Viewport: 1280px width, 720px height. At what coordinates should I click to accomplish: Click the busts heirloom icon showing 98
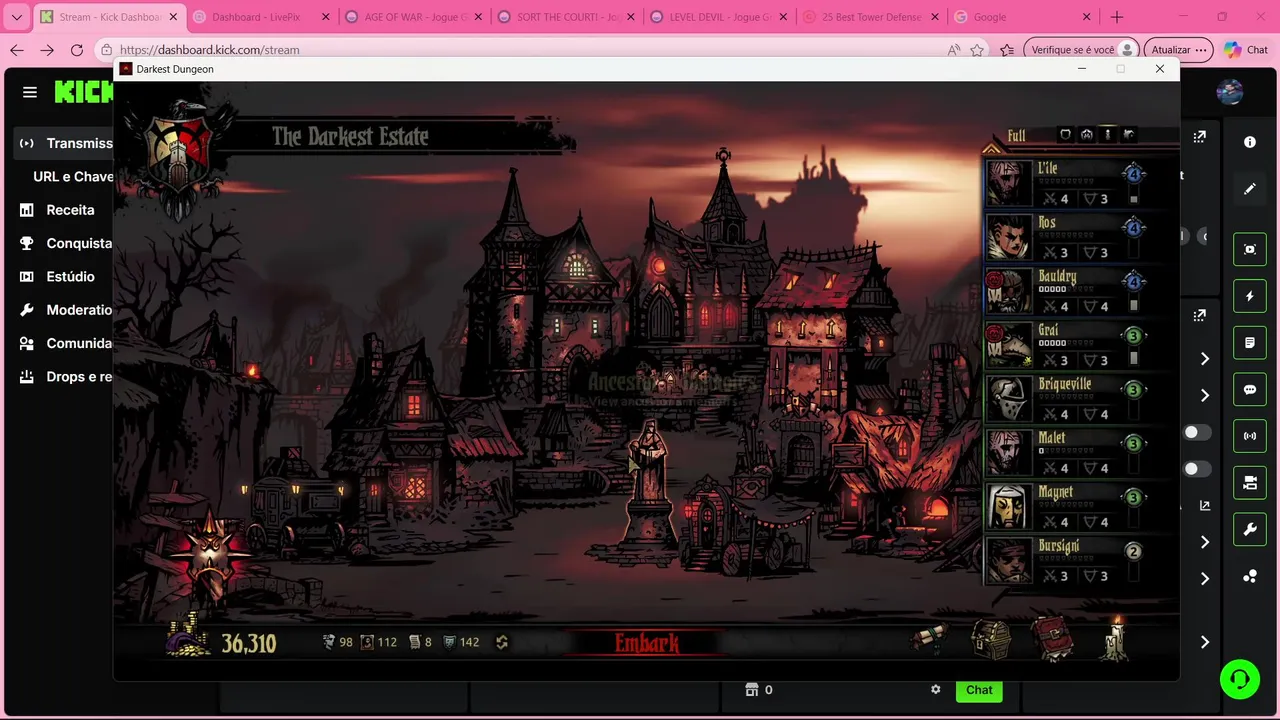click(329, 642)
